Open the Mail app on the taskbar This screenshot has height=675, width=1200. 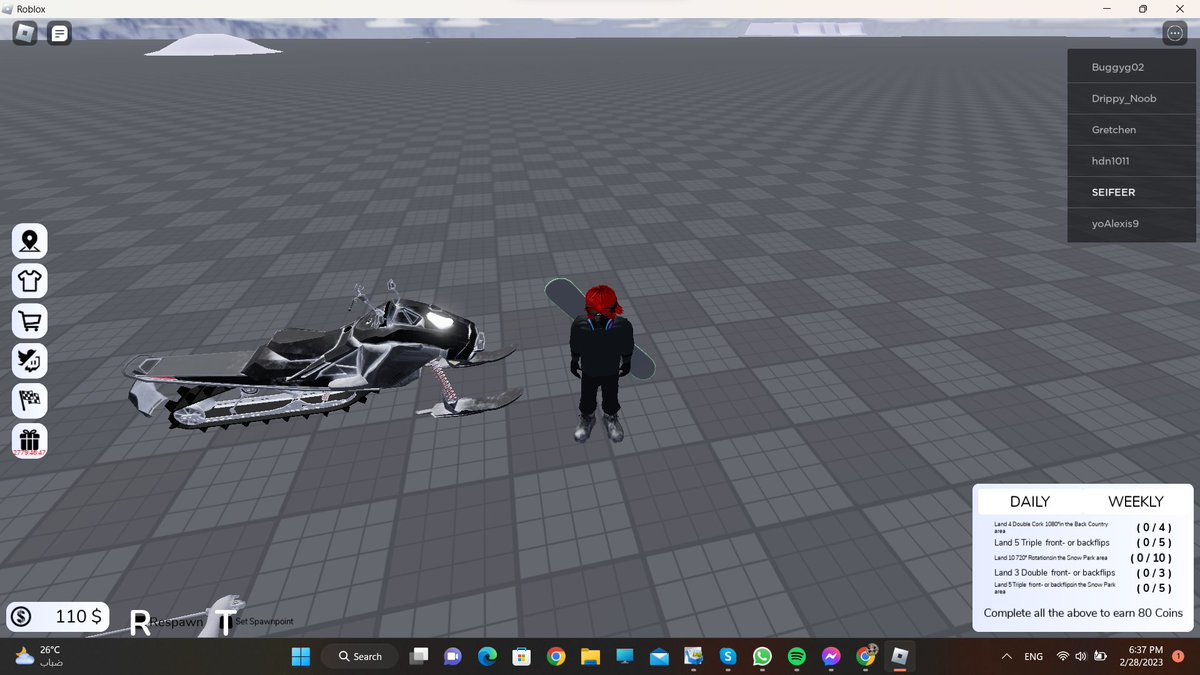pyautogui.click(x=659, y=656)
